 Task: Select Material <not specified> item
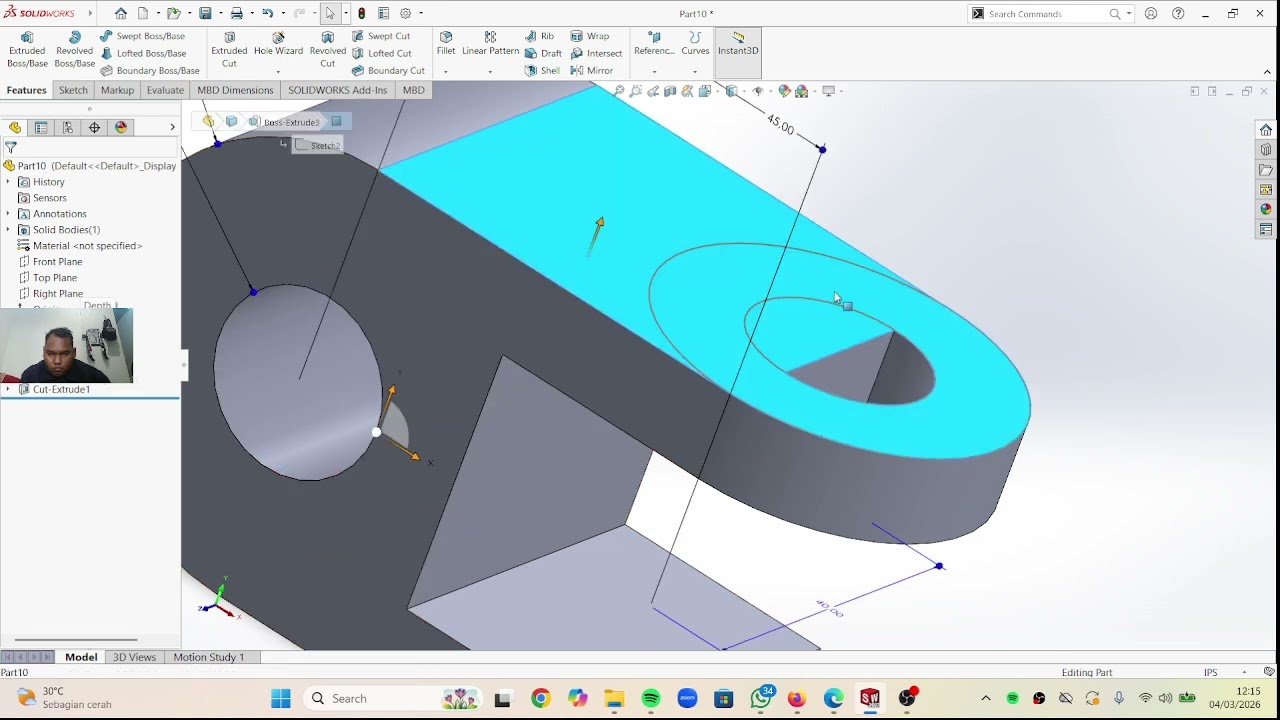80,246
